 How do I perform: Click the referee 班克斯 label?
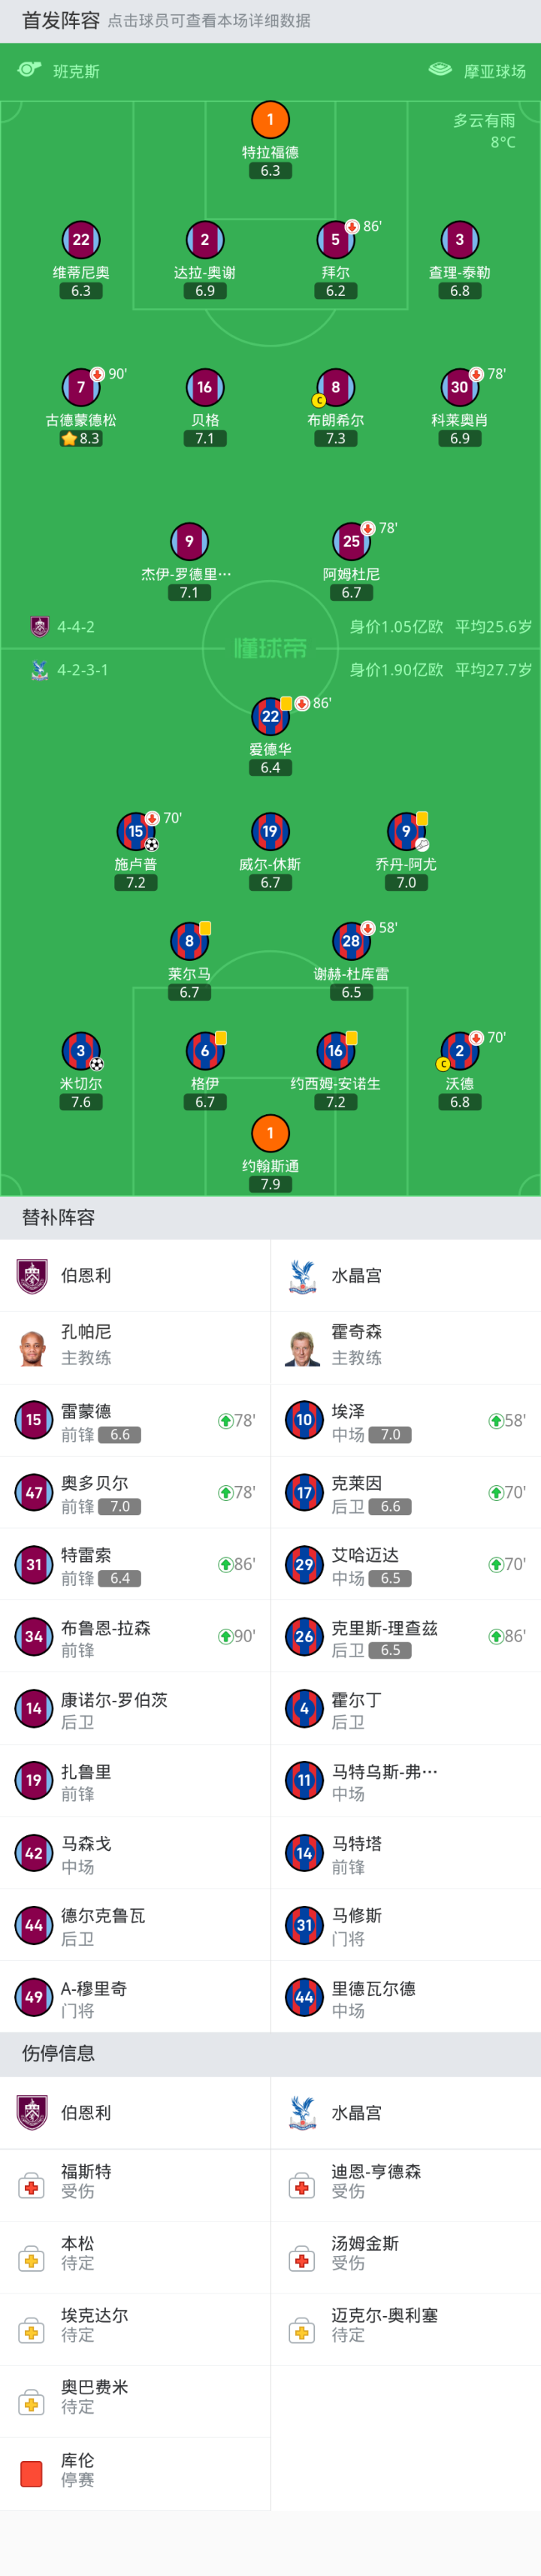point(76,71)
